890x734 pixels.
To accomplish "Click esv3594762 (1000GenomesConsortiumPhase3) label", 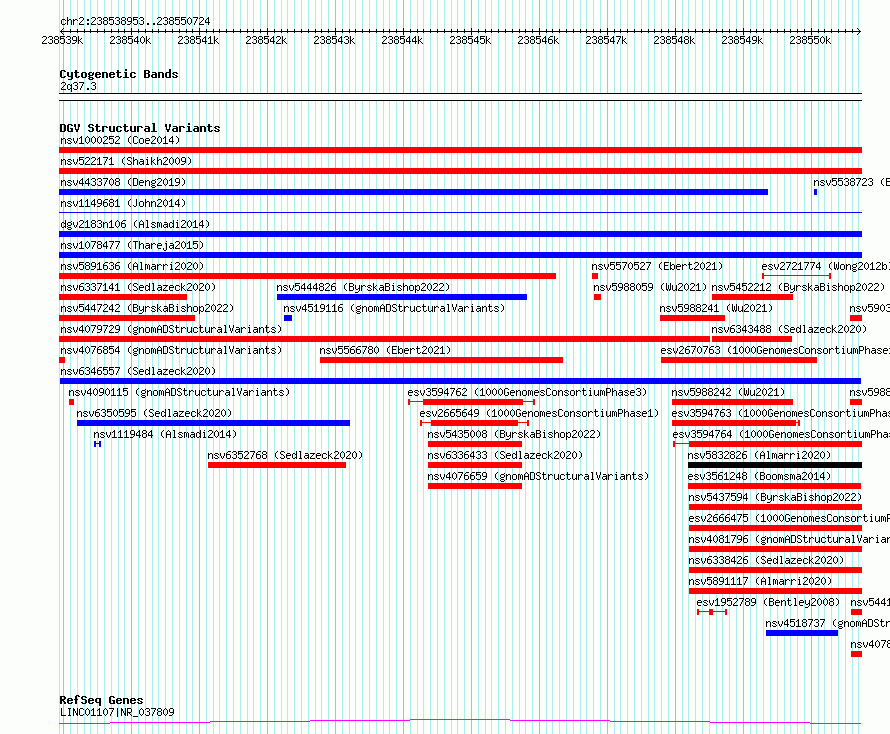I will coord(527,392).
